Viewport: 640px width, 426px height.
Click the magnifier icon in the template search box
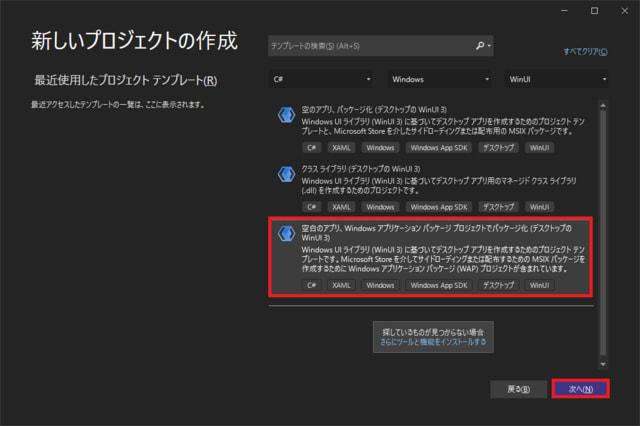point(479,45)
